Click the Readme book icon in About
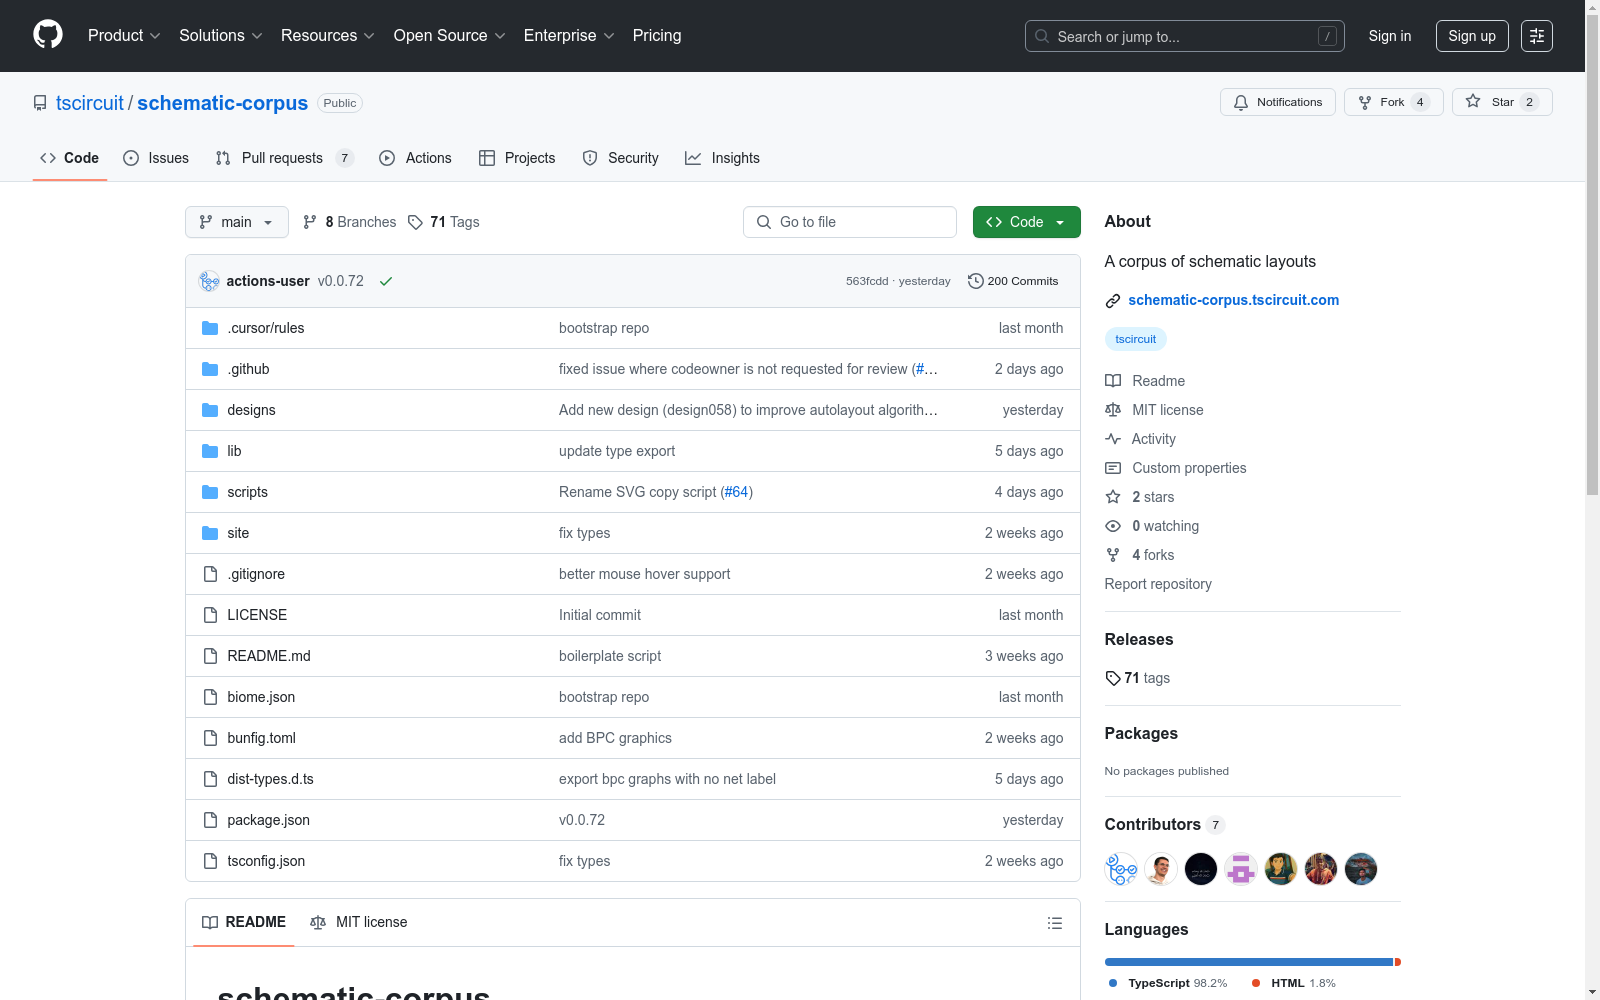 (1113, 381)
